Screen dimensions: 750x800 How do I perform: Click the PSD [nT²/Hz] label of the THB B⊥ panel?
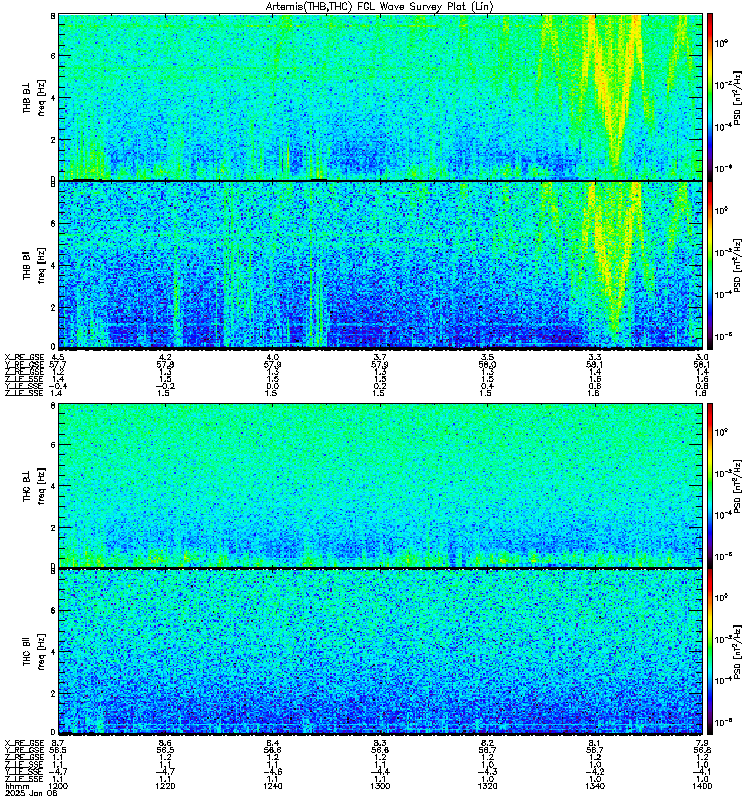coord(737,97)
